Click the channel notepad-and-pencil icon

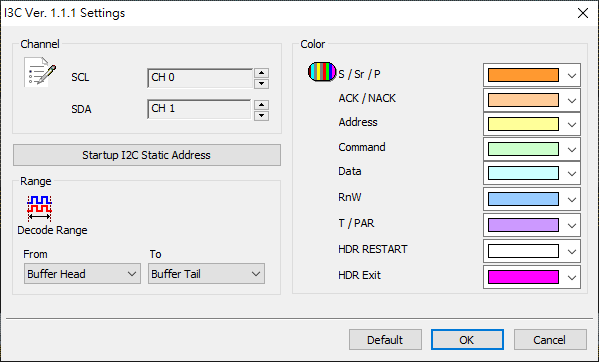click(40, 72)
